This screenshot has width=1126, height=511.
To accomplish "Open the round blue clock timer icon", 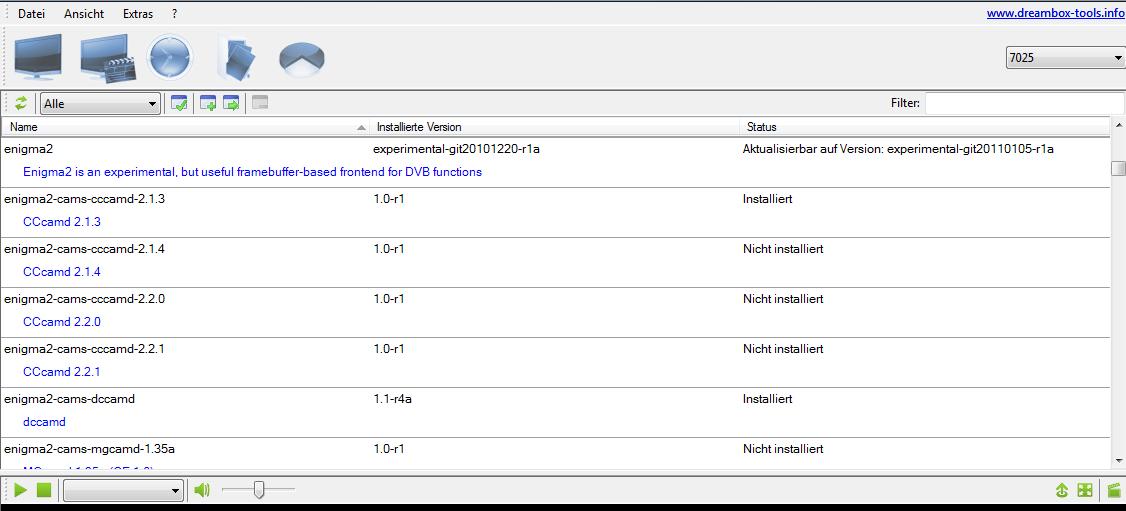I will click(169, 57).
